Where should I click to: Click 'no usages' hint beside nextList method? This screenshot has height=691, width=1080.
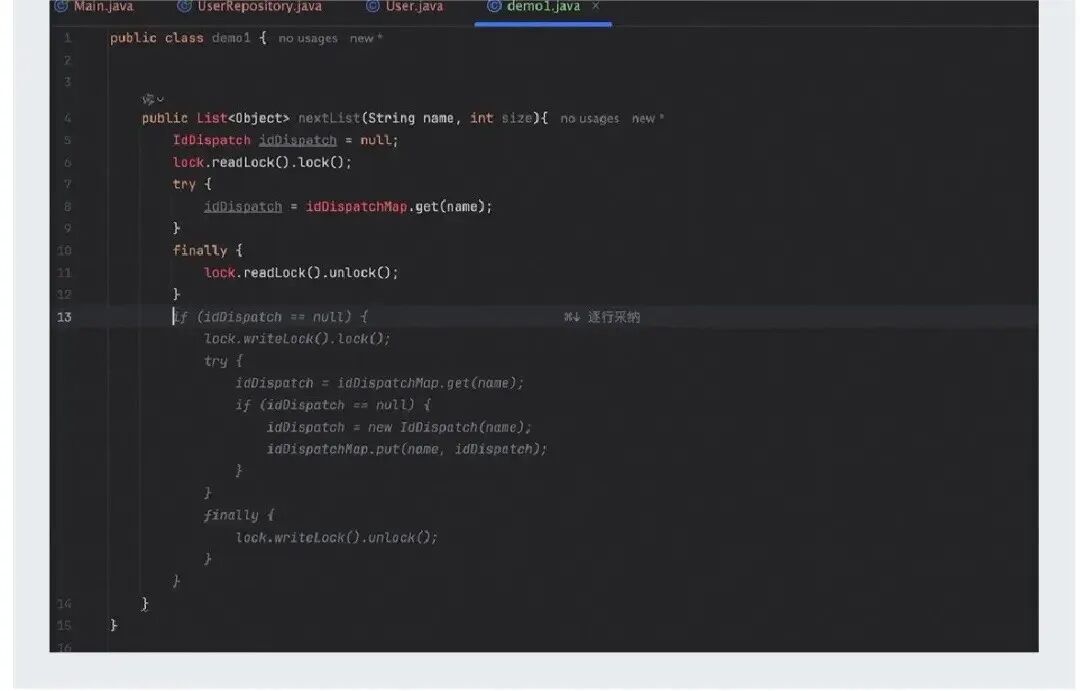coord(590,118)
